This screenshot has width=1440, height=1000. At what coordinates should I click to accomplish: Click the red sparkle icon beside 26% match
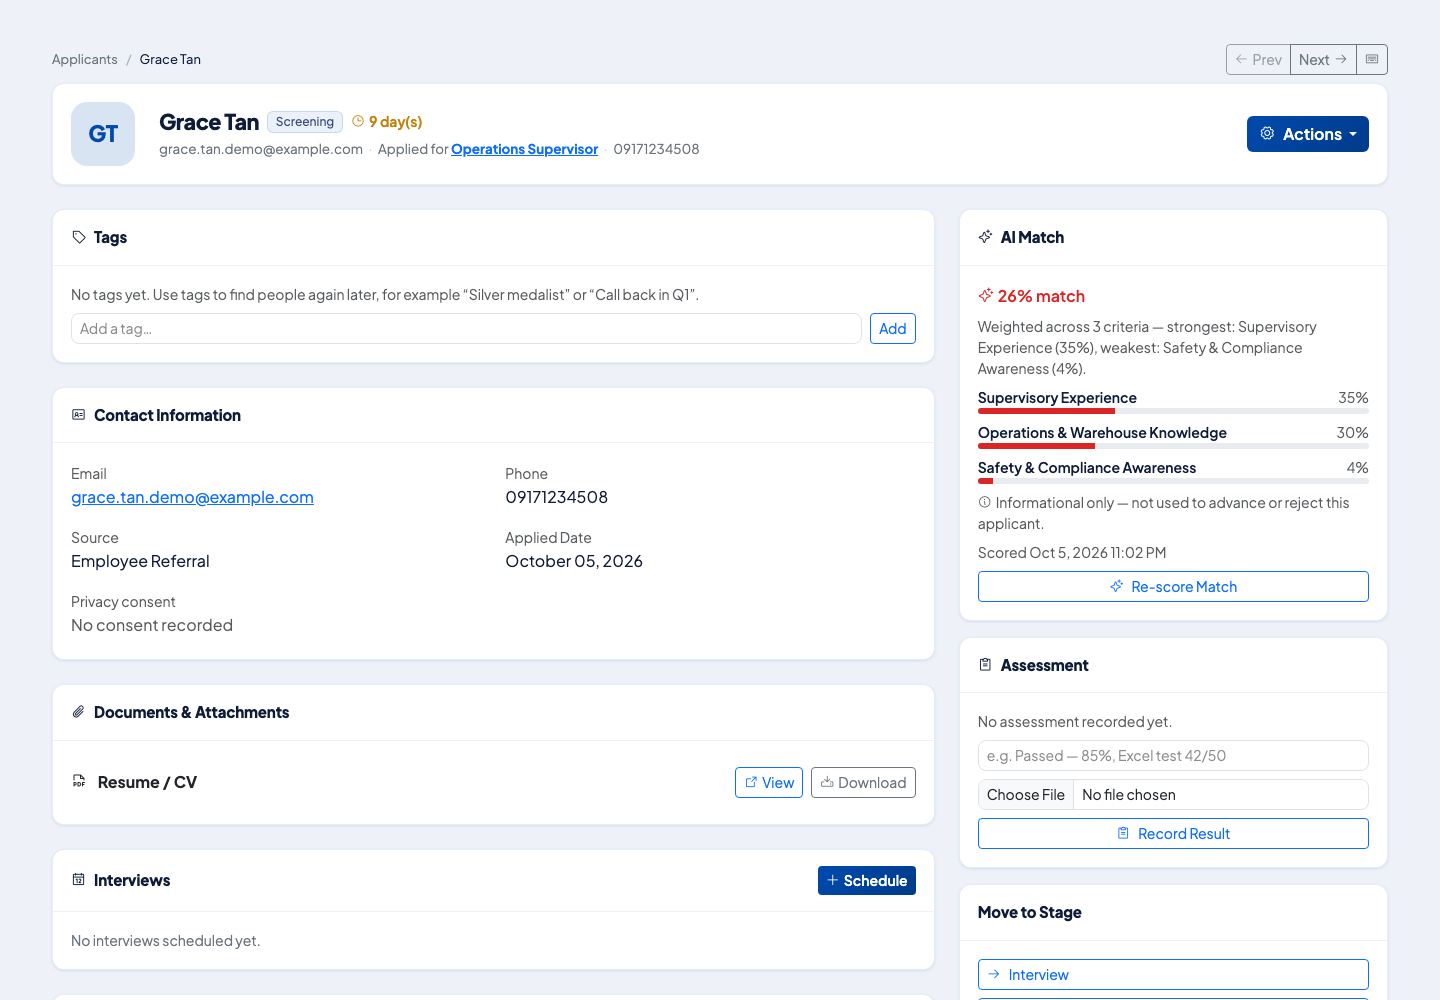pos(986,295)
